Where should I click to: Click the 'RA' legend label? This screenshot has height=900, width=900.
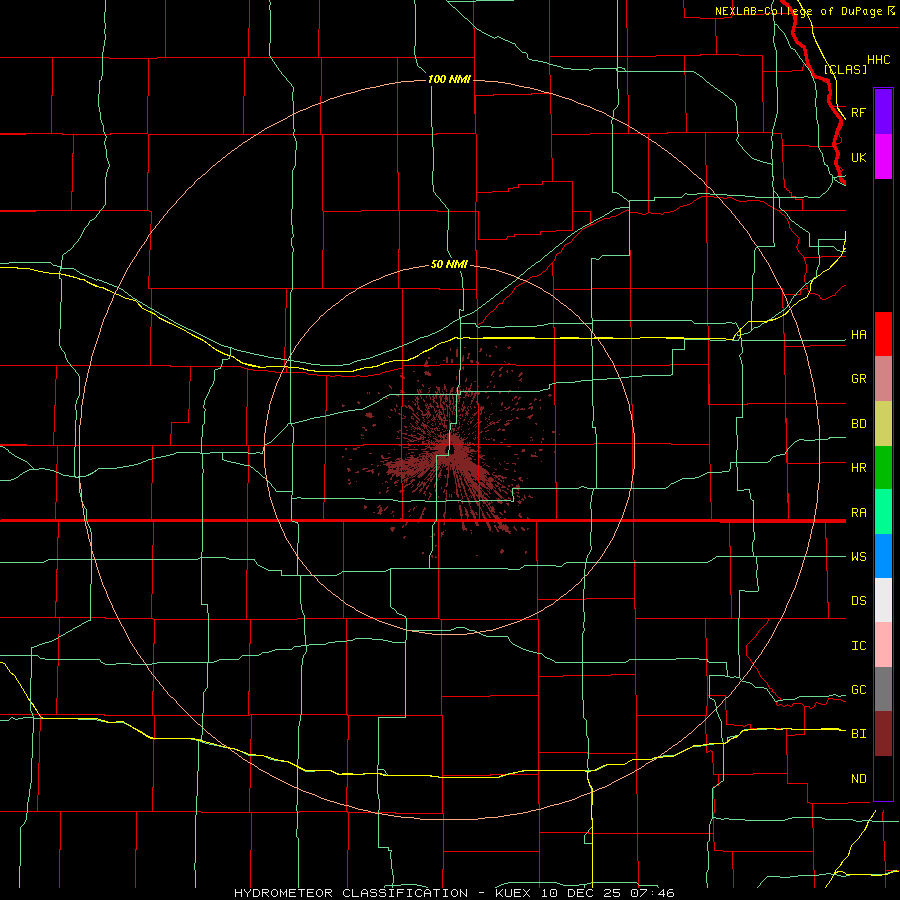858,513
